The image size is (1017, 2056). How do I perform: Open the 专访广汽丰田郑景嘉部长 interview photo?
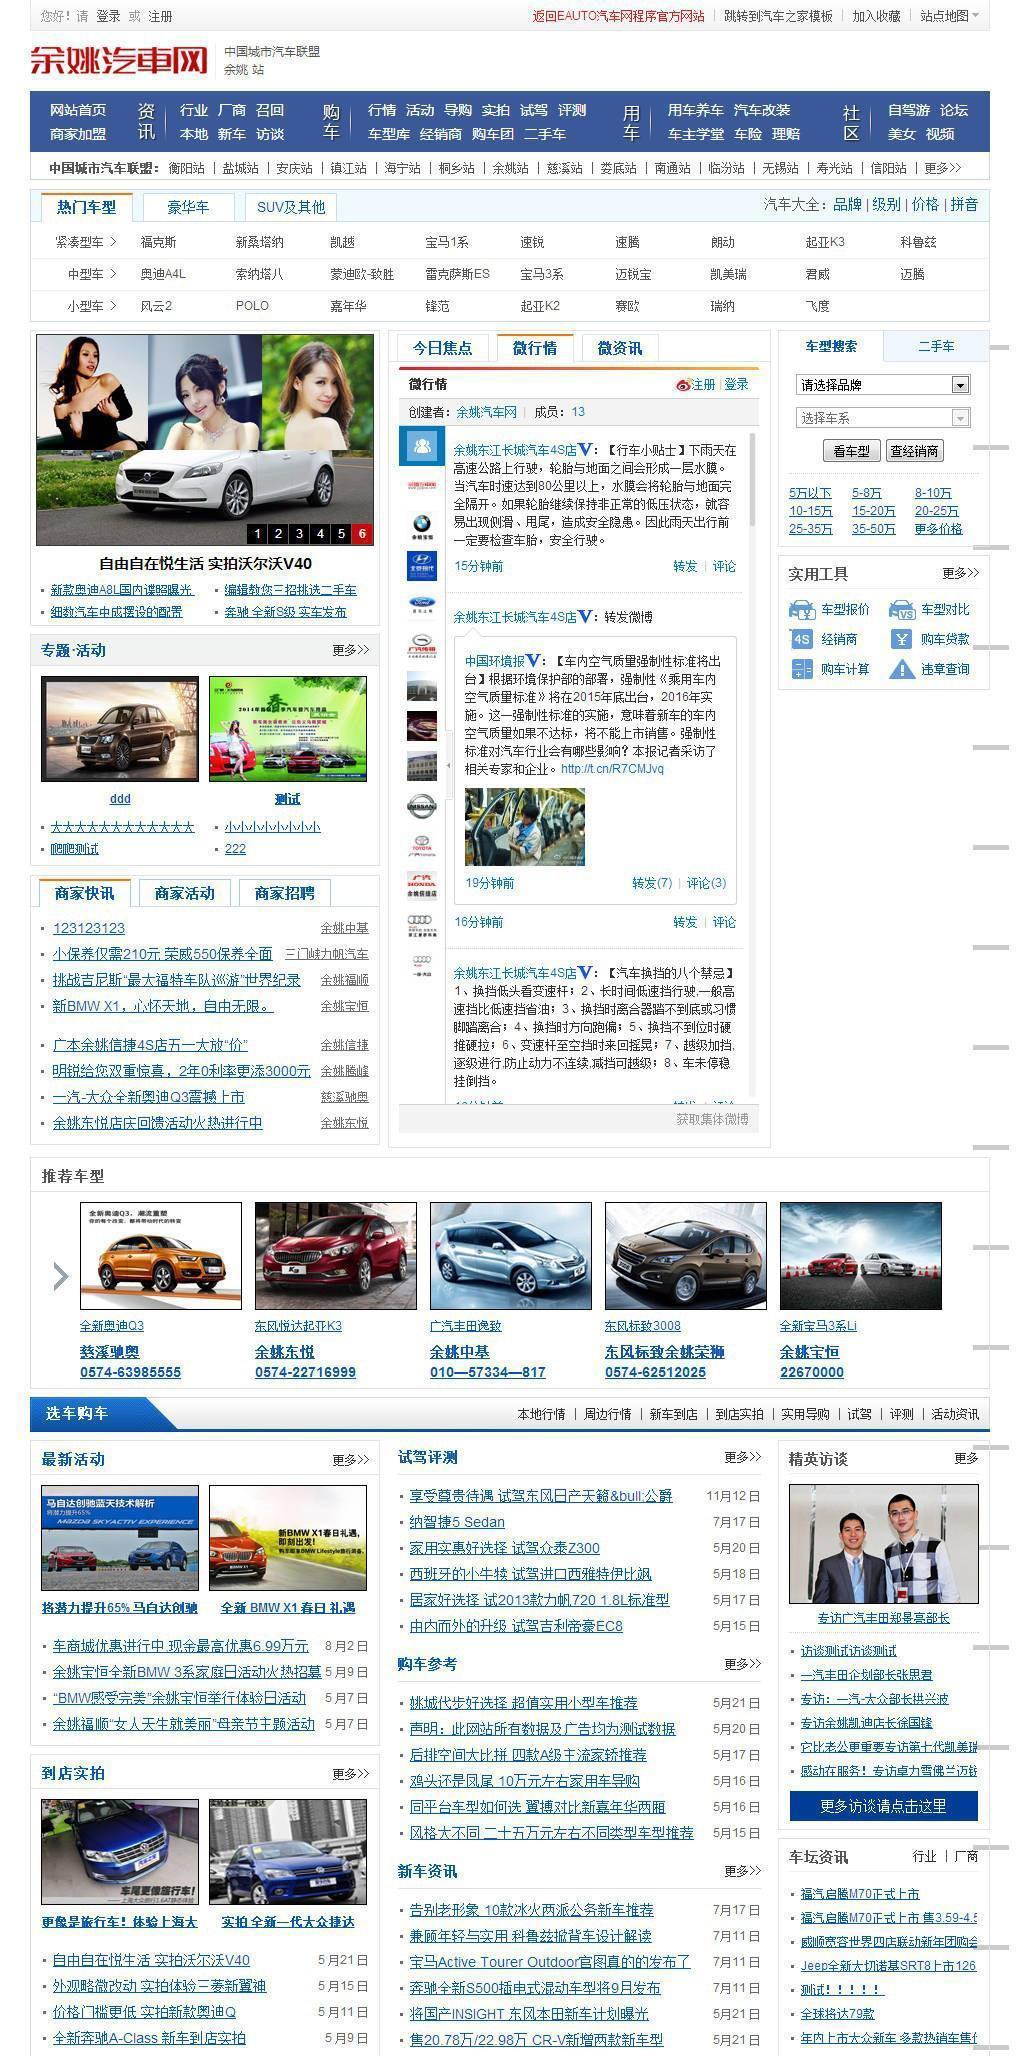click(883, 1544)
